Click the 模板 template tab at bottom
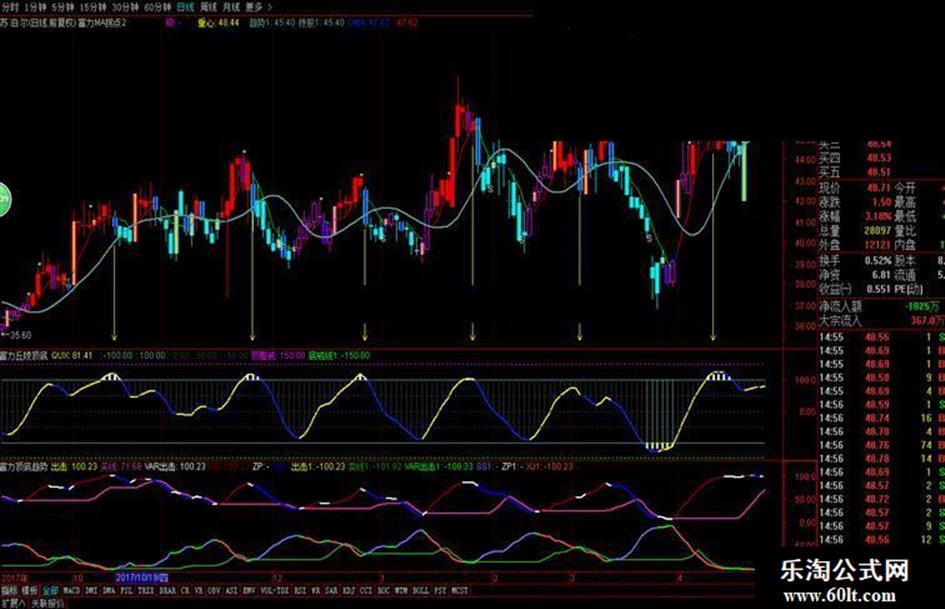Screen dimensions: 945x609 pos(29,591)
